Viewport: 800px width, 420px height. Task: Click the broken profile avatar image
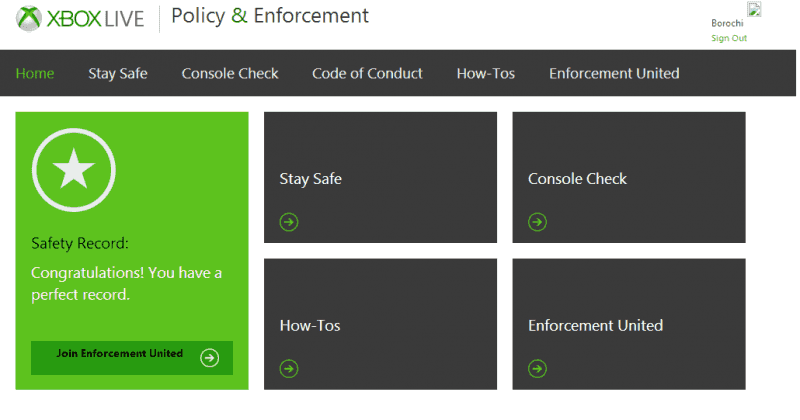[755, 9]
